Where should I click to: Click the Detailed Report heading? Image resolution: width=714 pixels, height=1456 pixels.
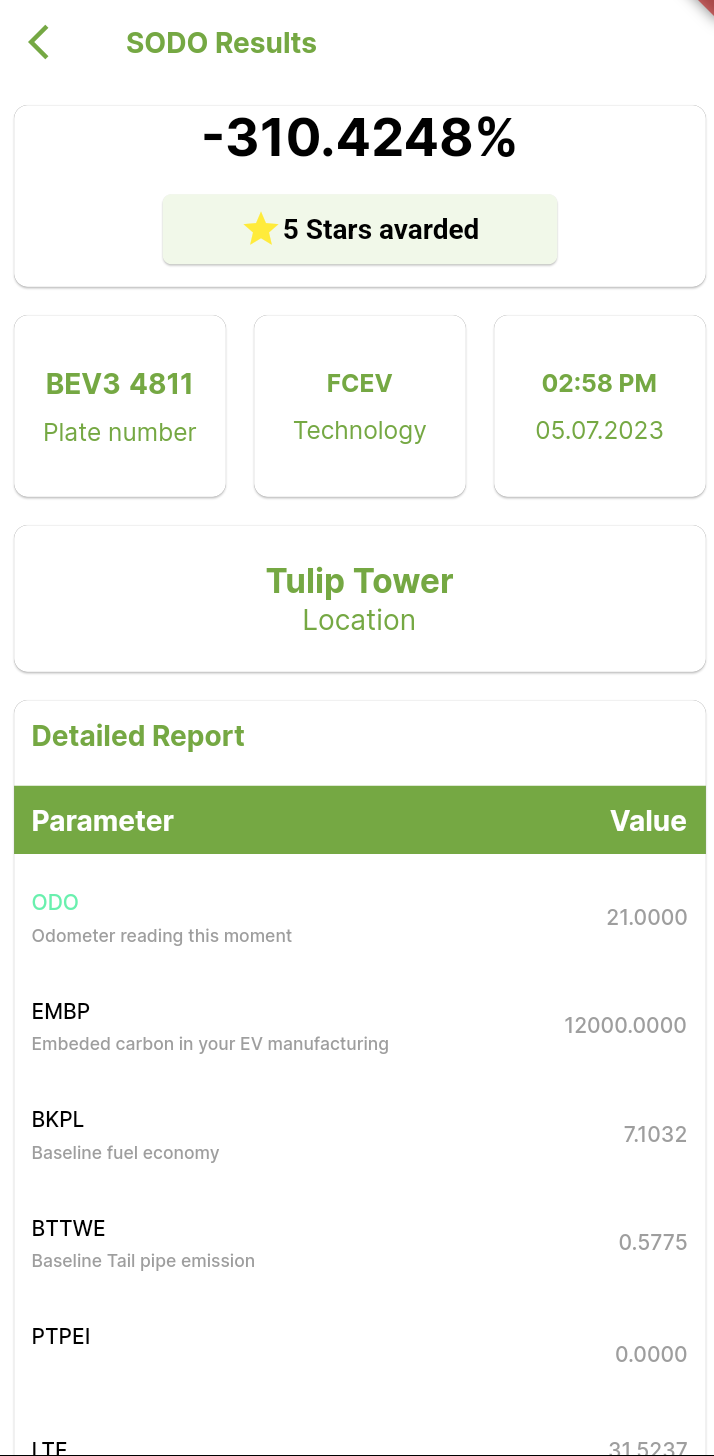coord(138,736)
